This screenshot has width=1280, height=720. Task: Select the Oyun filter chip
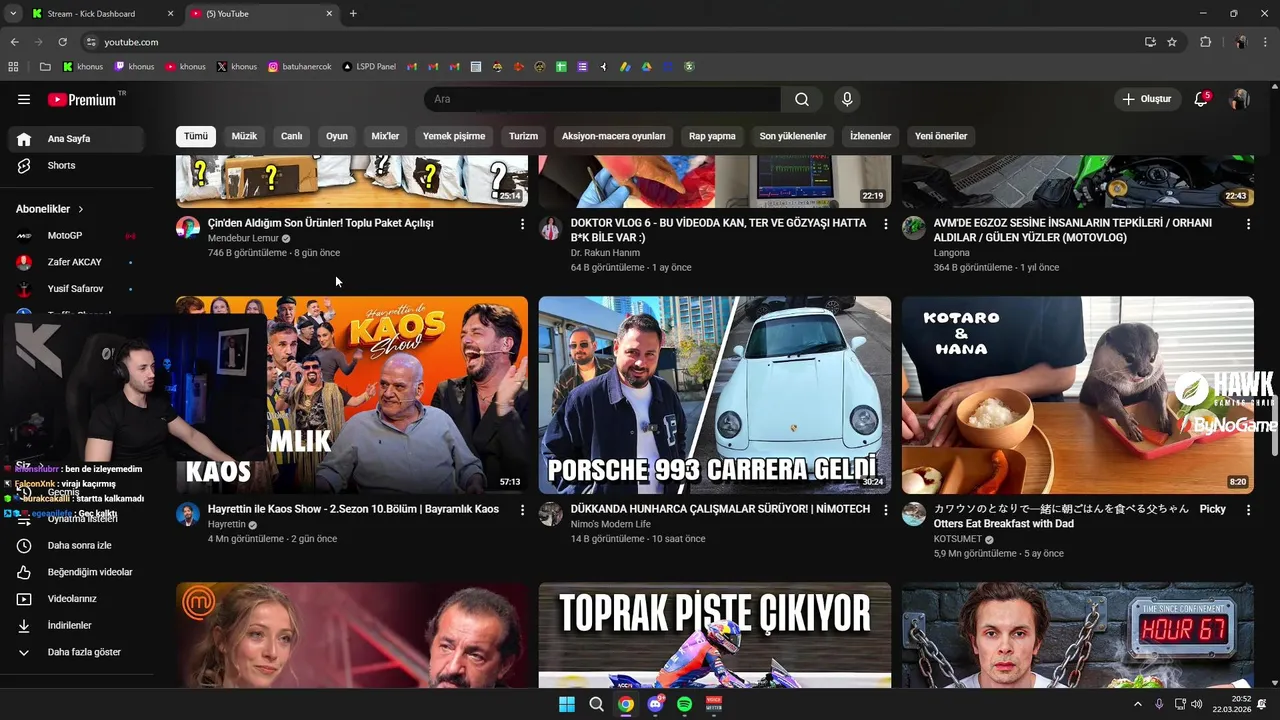(337, 136)
